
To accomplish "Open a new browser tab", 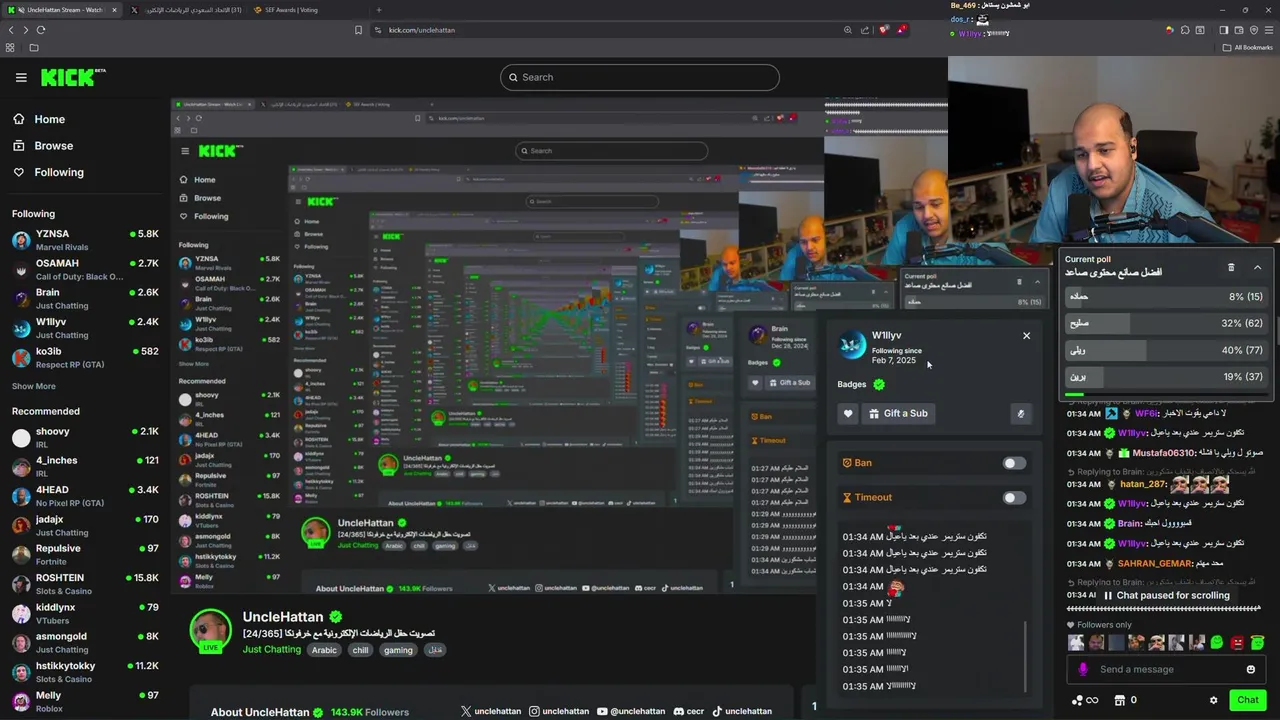I will 378,10.
